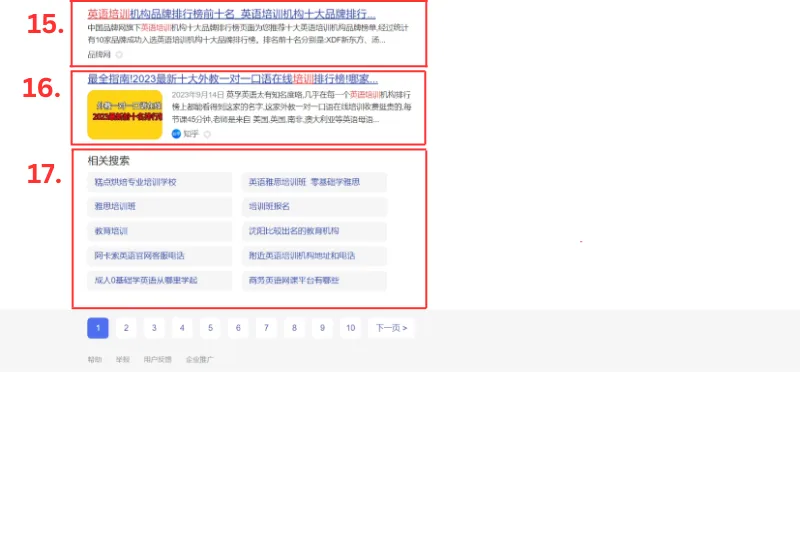800x533 pixels.
Task: Go to results page 7
Action: click(266, 328)
